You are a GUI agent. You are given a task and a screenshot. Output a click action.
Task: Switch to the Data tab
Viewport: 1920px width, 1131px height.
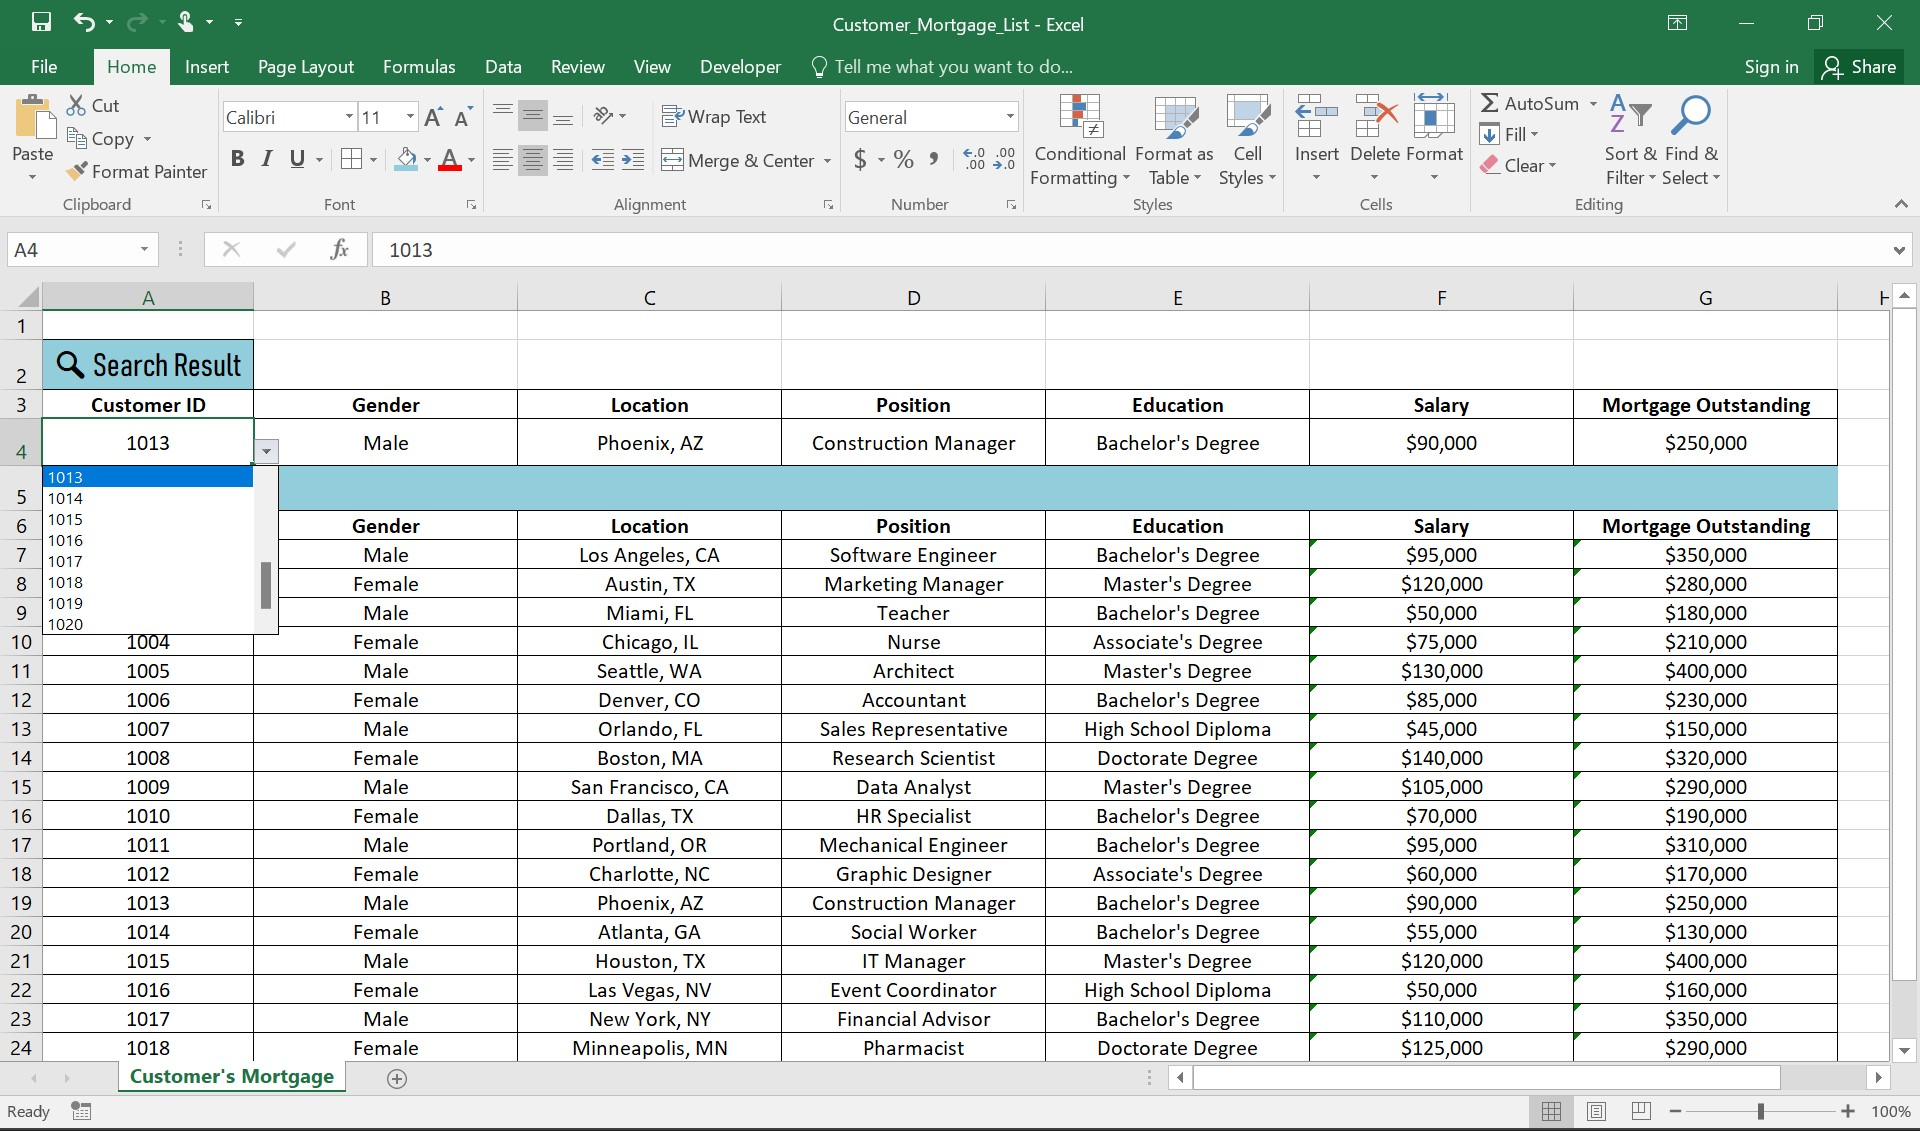coord(503,67)
